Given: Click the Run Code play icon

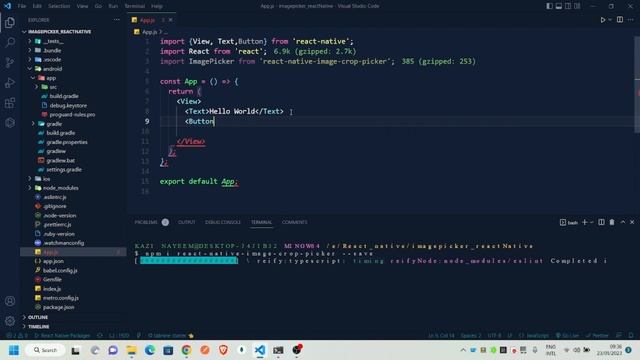Looking at the screenshot, I should tap(602, 20).
